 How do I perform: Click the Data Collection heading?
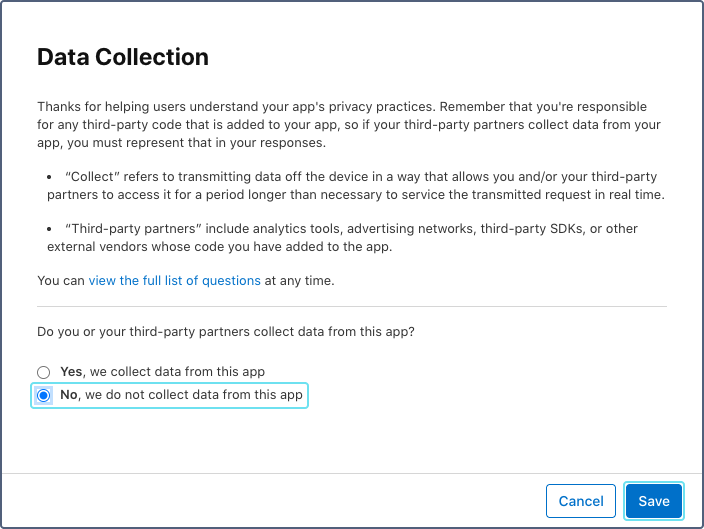(x=123, y=57)
